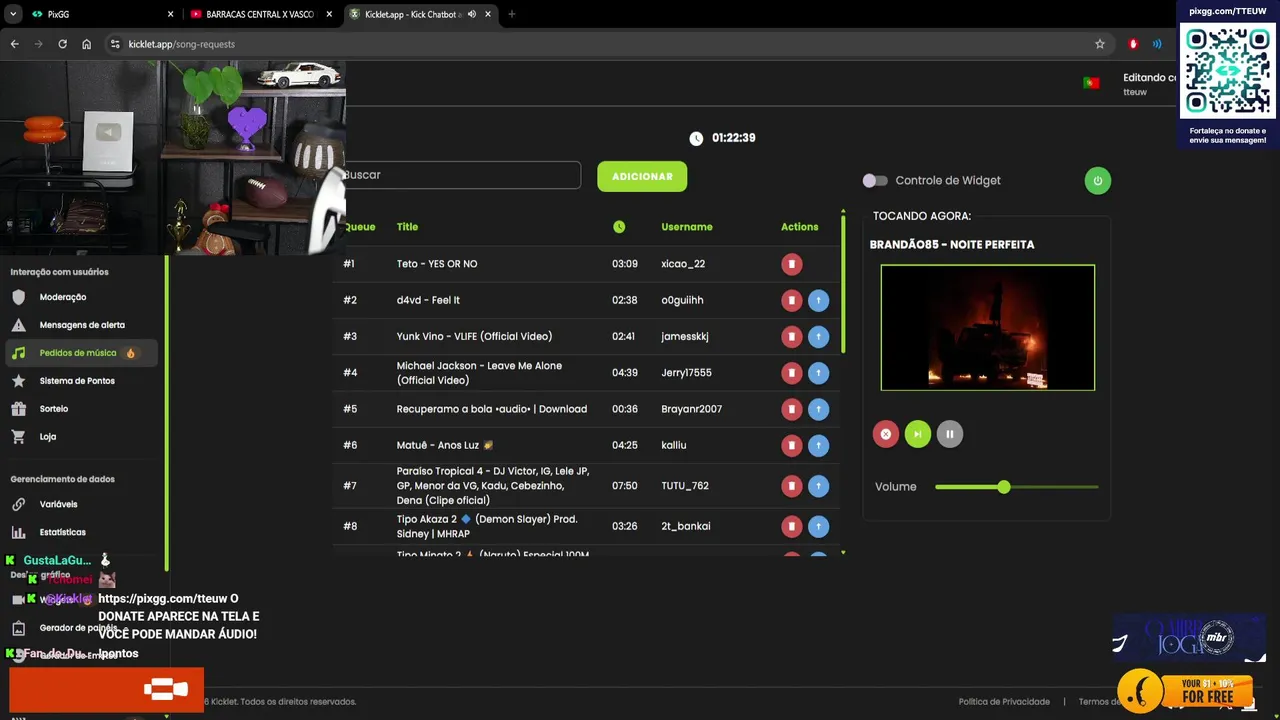This screenshot has width=1280, height=720.
Task: Toggle the Controle de Widget switch
Action: coord(875,181)
